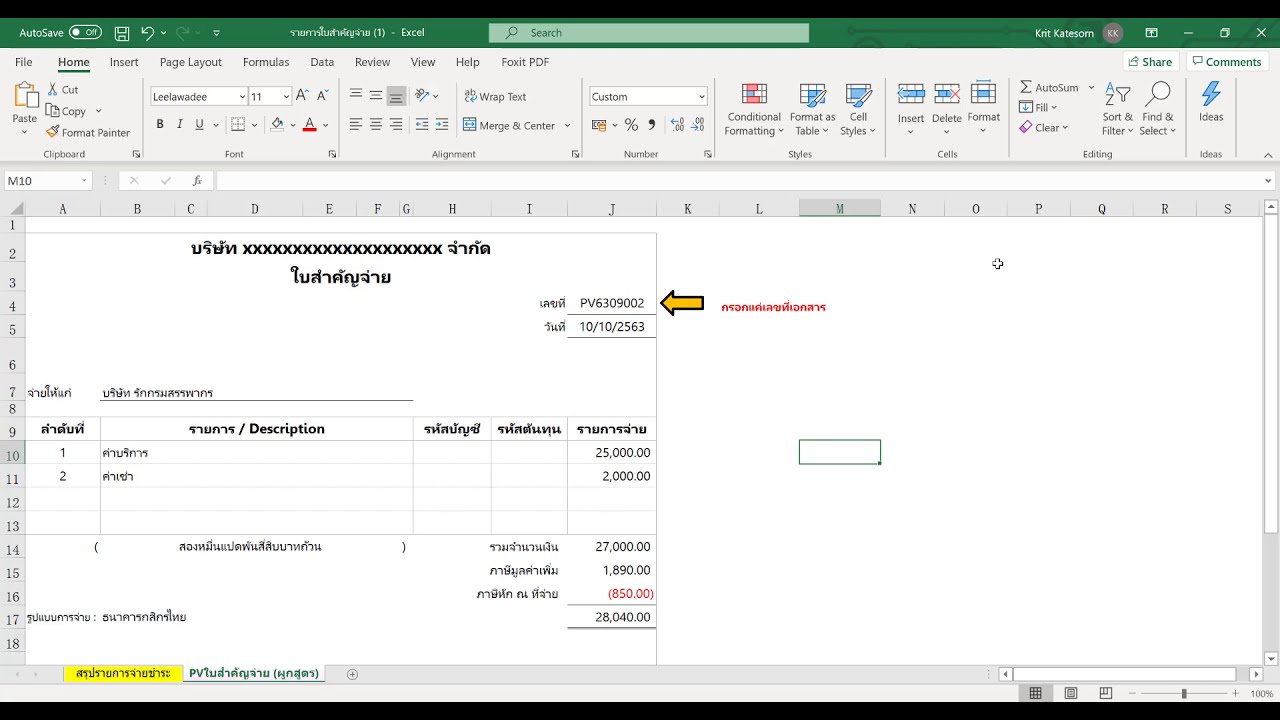Click Comma Style icon

point(652,125)
